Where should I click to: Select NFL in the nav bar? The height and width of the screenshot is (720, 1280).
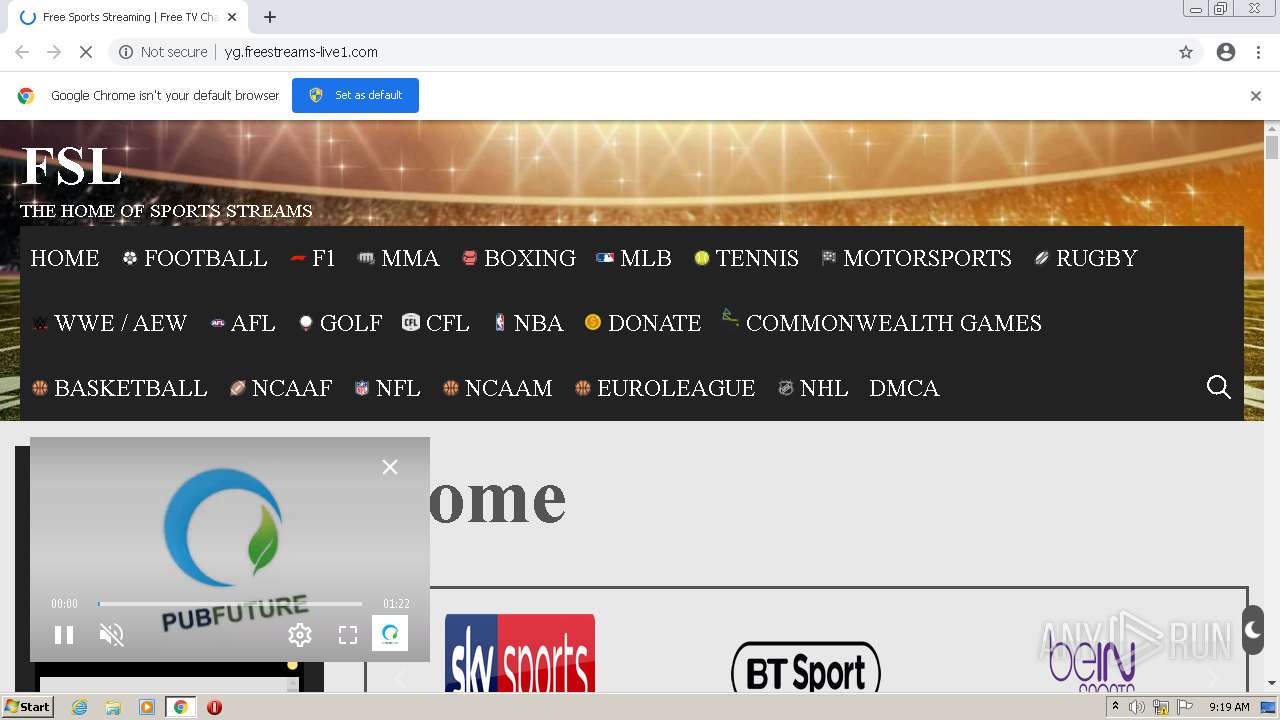tap(387, 388)
